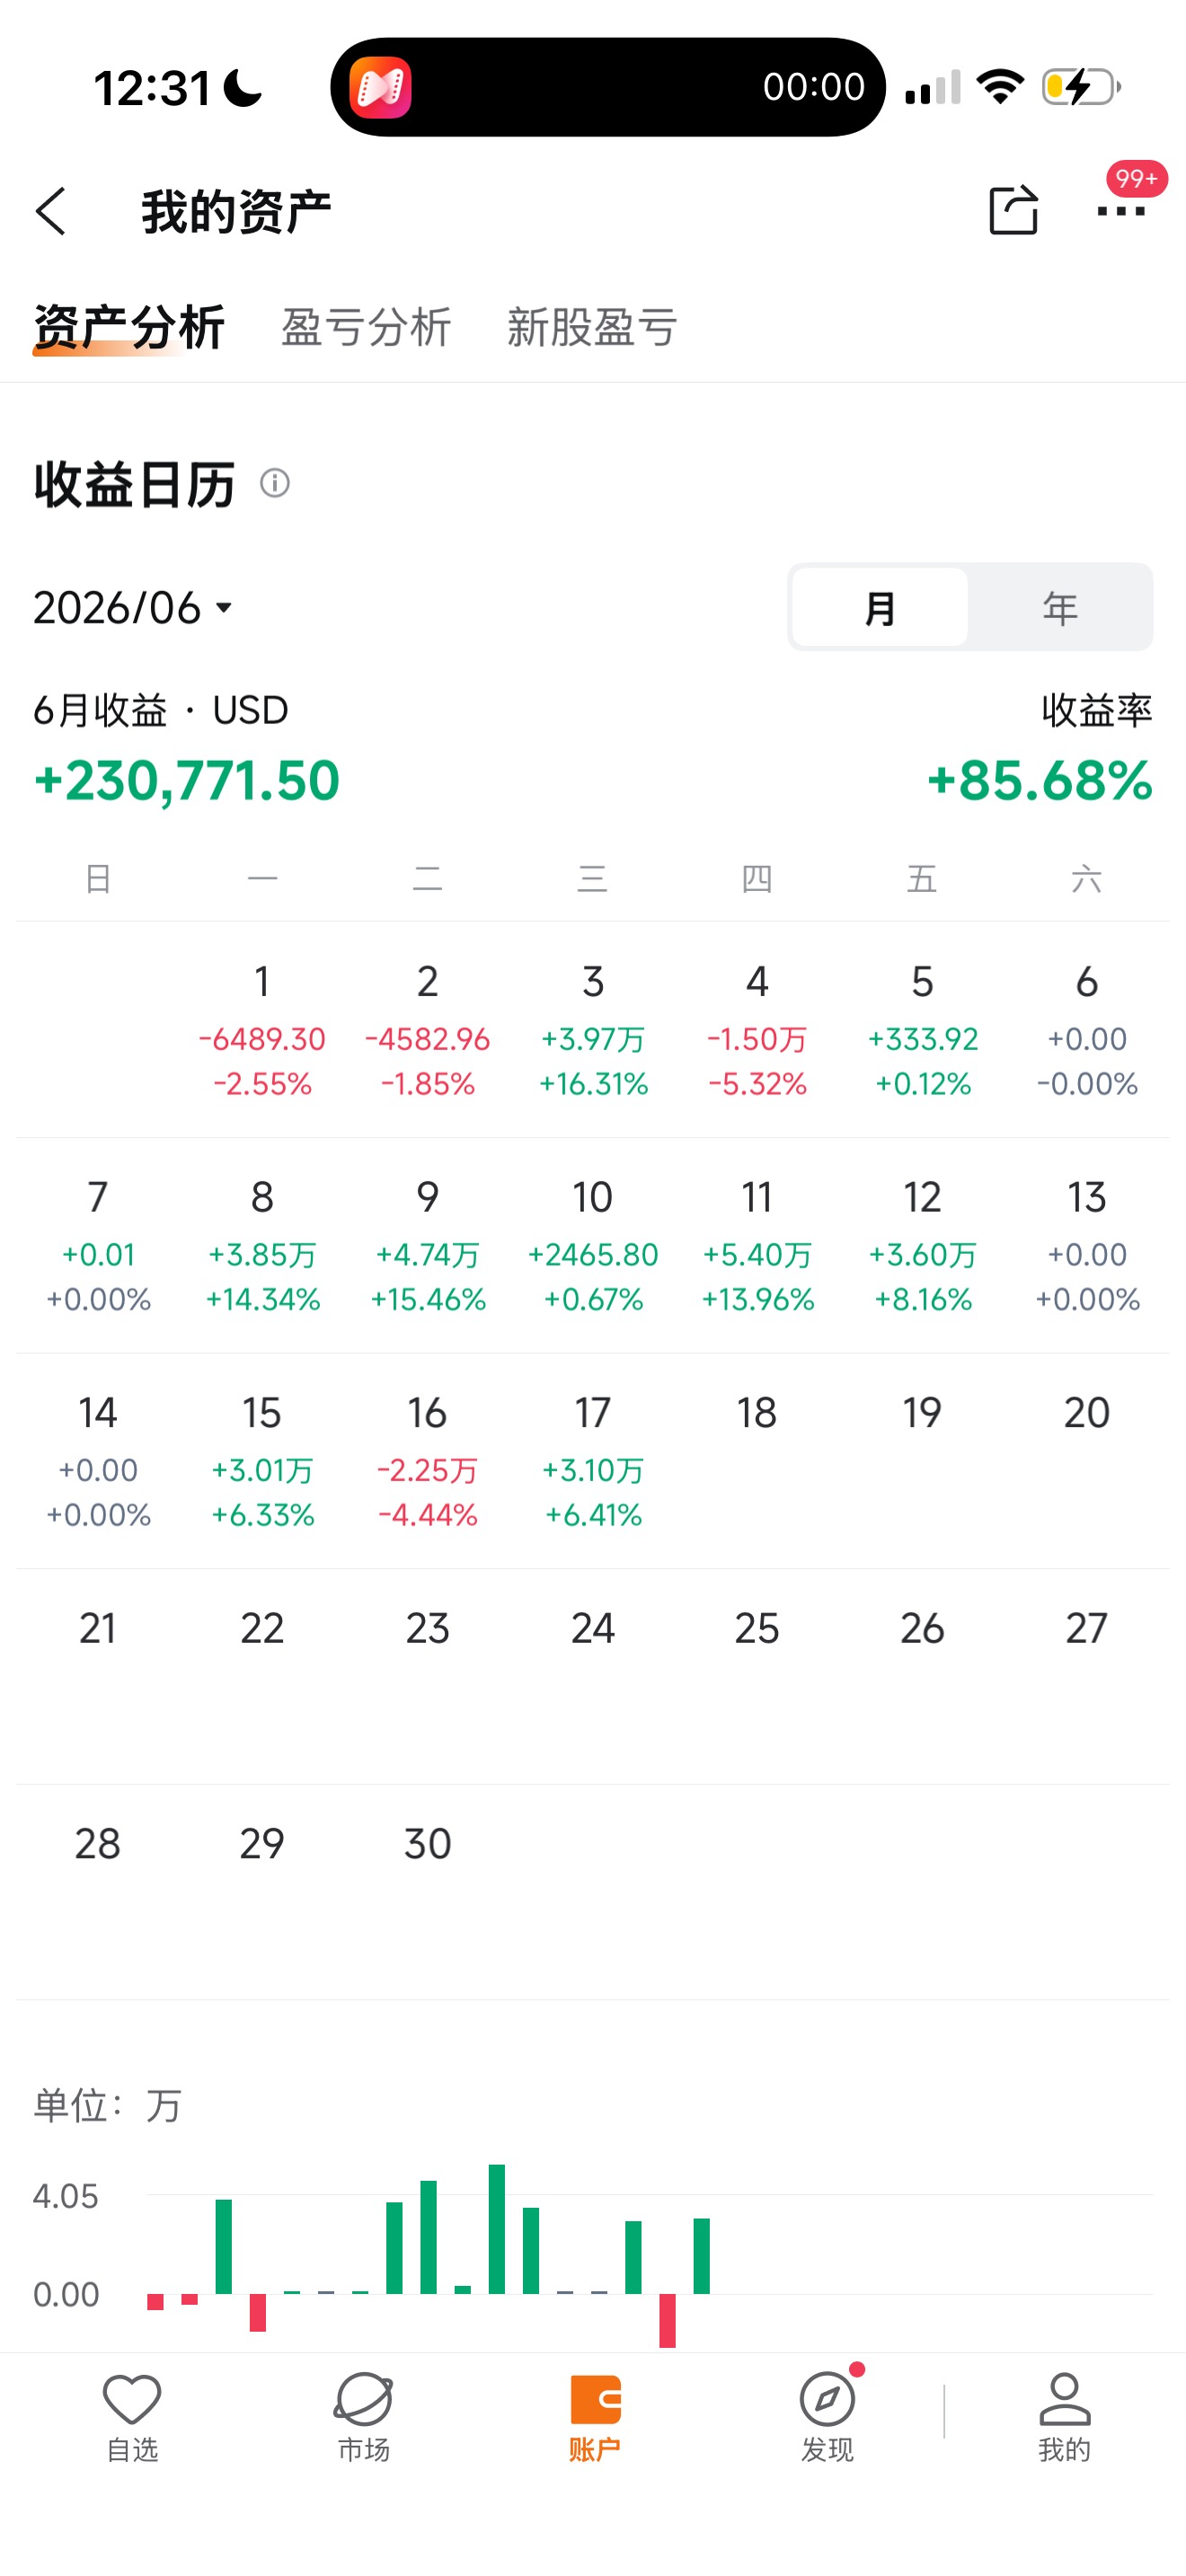Screen dimensions: 1186x2576
Task: Tap the info icon beside 收益日历
Action: [x=275, y=483]
